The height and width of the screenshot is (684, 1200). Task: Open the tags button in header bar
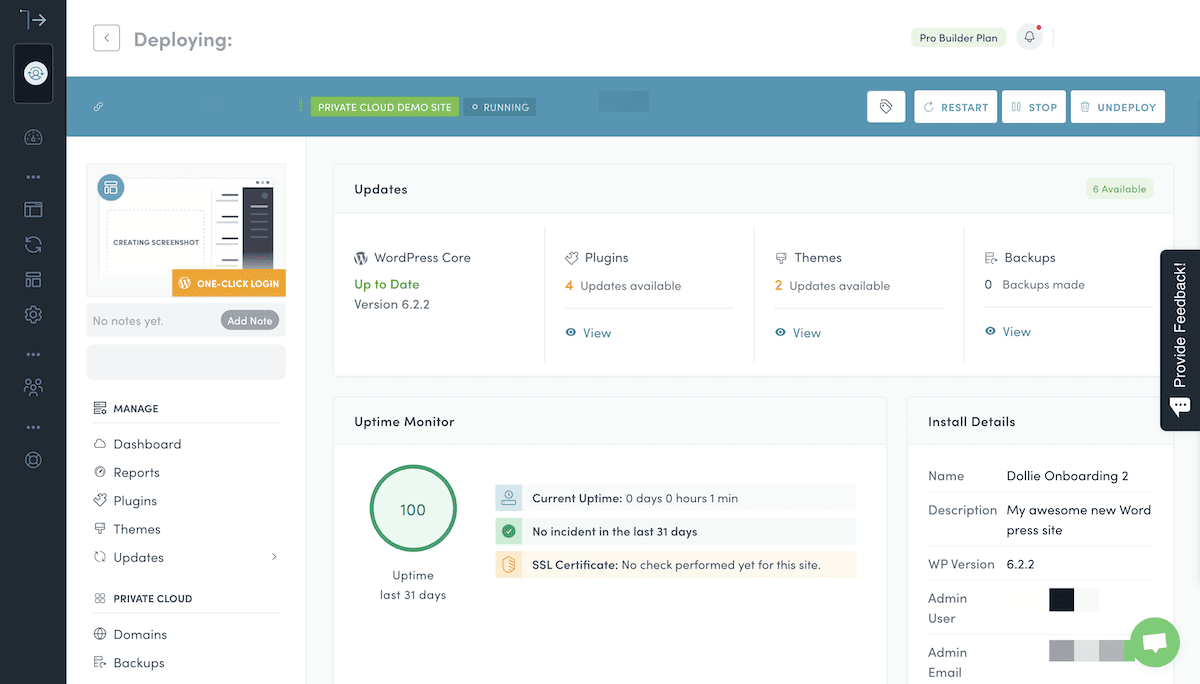tap(886, 107)
